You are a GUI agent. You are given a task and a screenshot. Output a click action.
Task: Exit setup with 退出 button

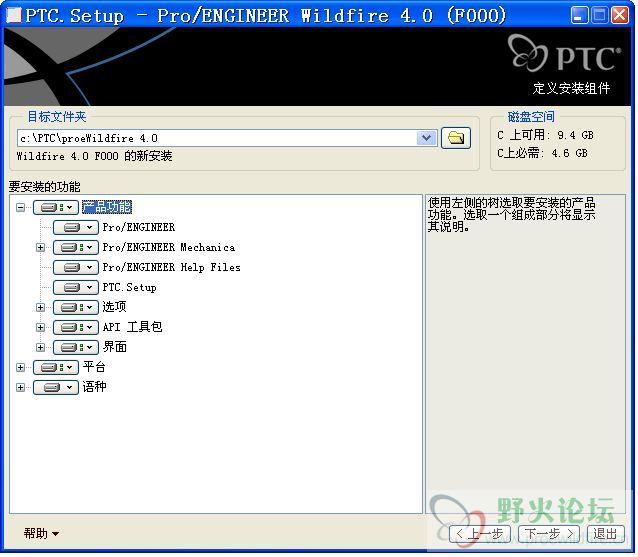point(605,533)
